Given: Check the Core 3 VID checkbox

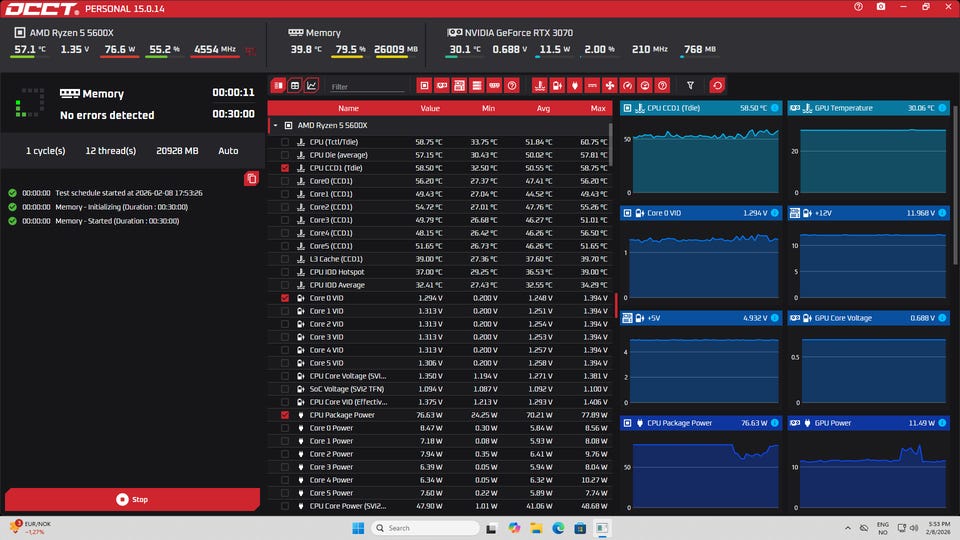Looking at the screenshot, I should (285, 337).
